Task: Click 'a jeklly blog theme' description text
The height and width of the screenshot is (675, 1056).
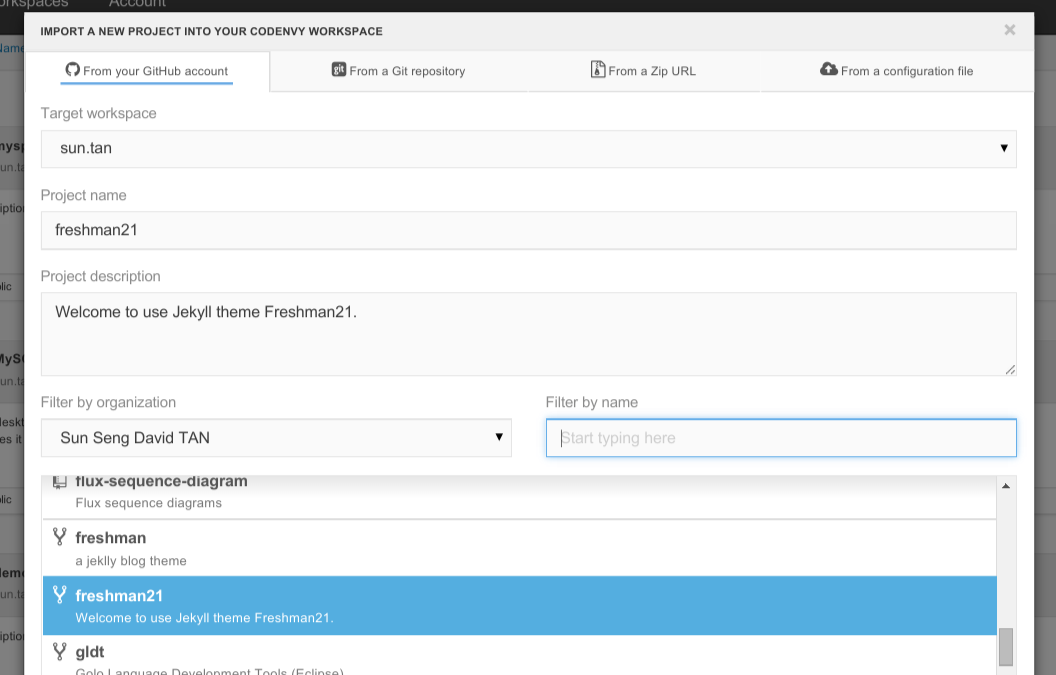Action: (x=131, y=560)
